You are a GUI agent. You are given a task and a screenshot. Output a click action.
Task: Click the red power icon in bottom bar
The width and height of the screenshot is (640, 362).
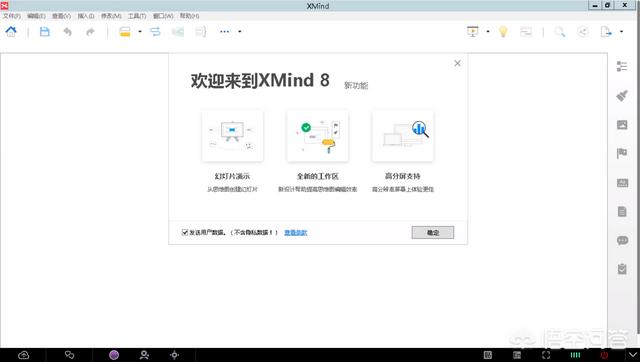click(604, 355)
